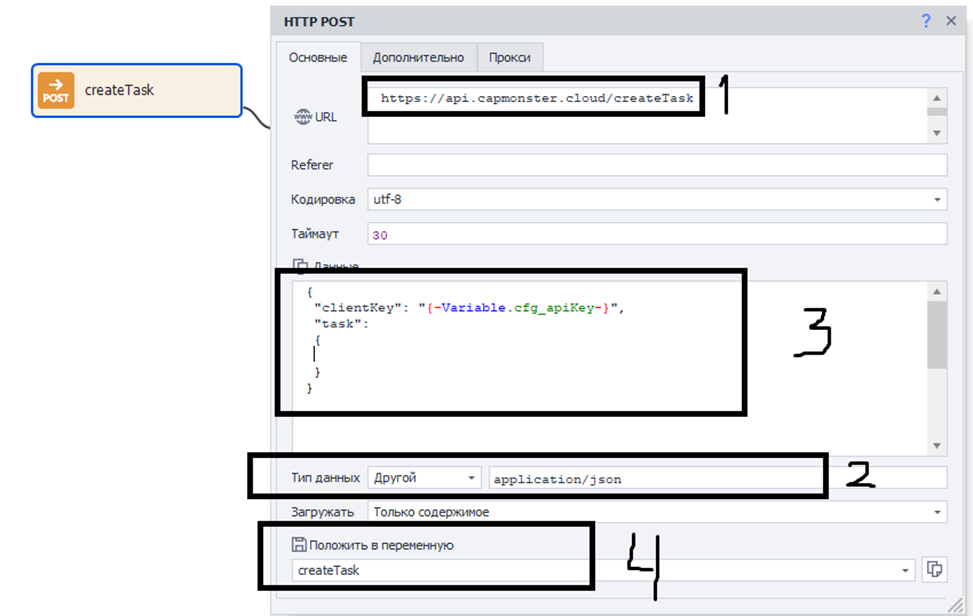Open the Прокси tab
The height and width of the screenshot is (616, 973).
[x=510, y=57]
